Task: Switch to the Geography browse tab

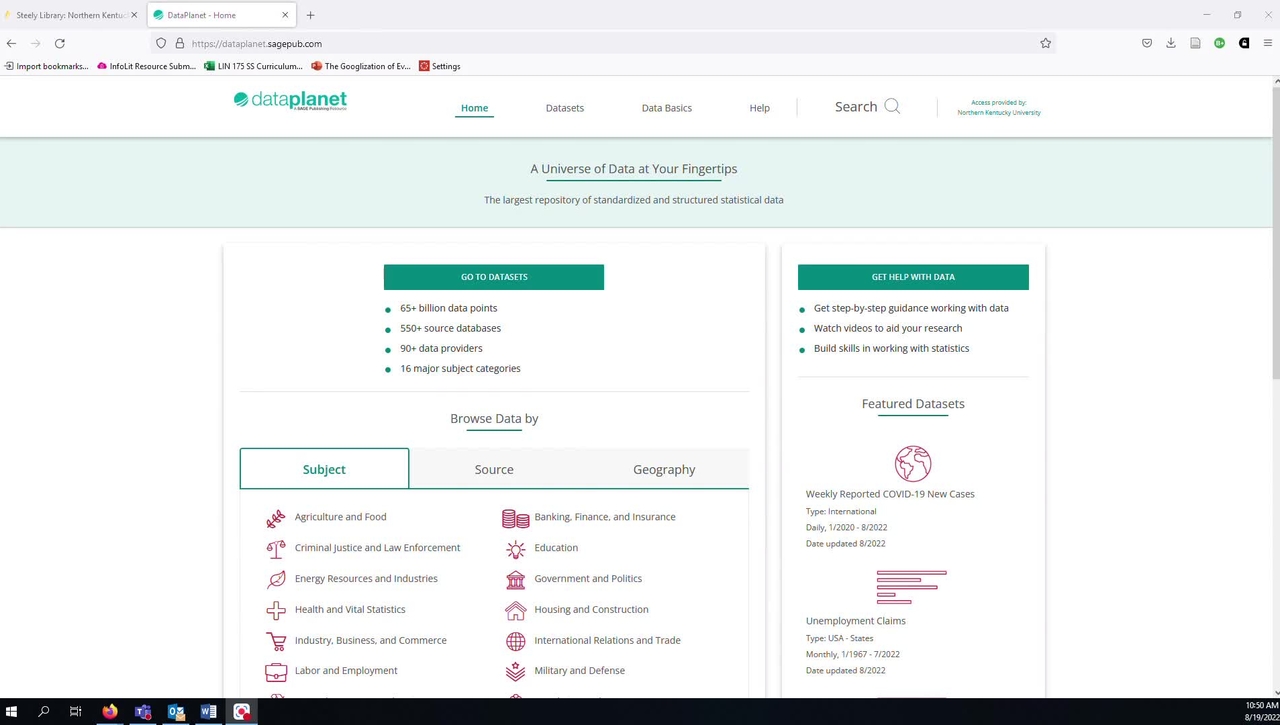Action: point(664,469)
